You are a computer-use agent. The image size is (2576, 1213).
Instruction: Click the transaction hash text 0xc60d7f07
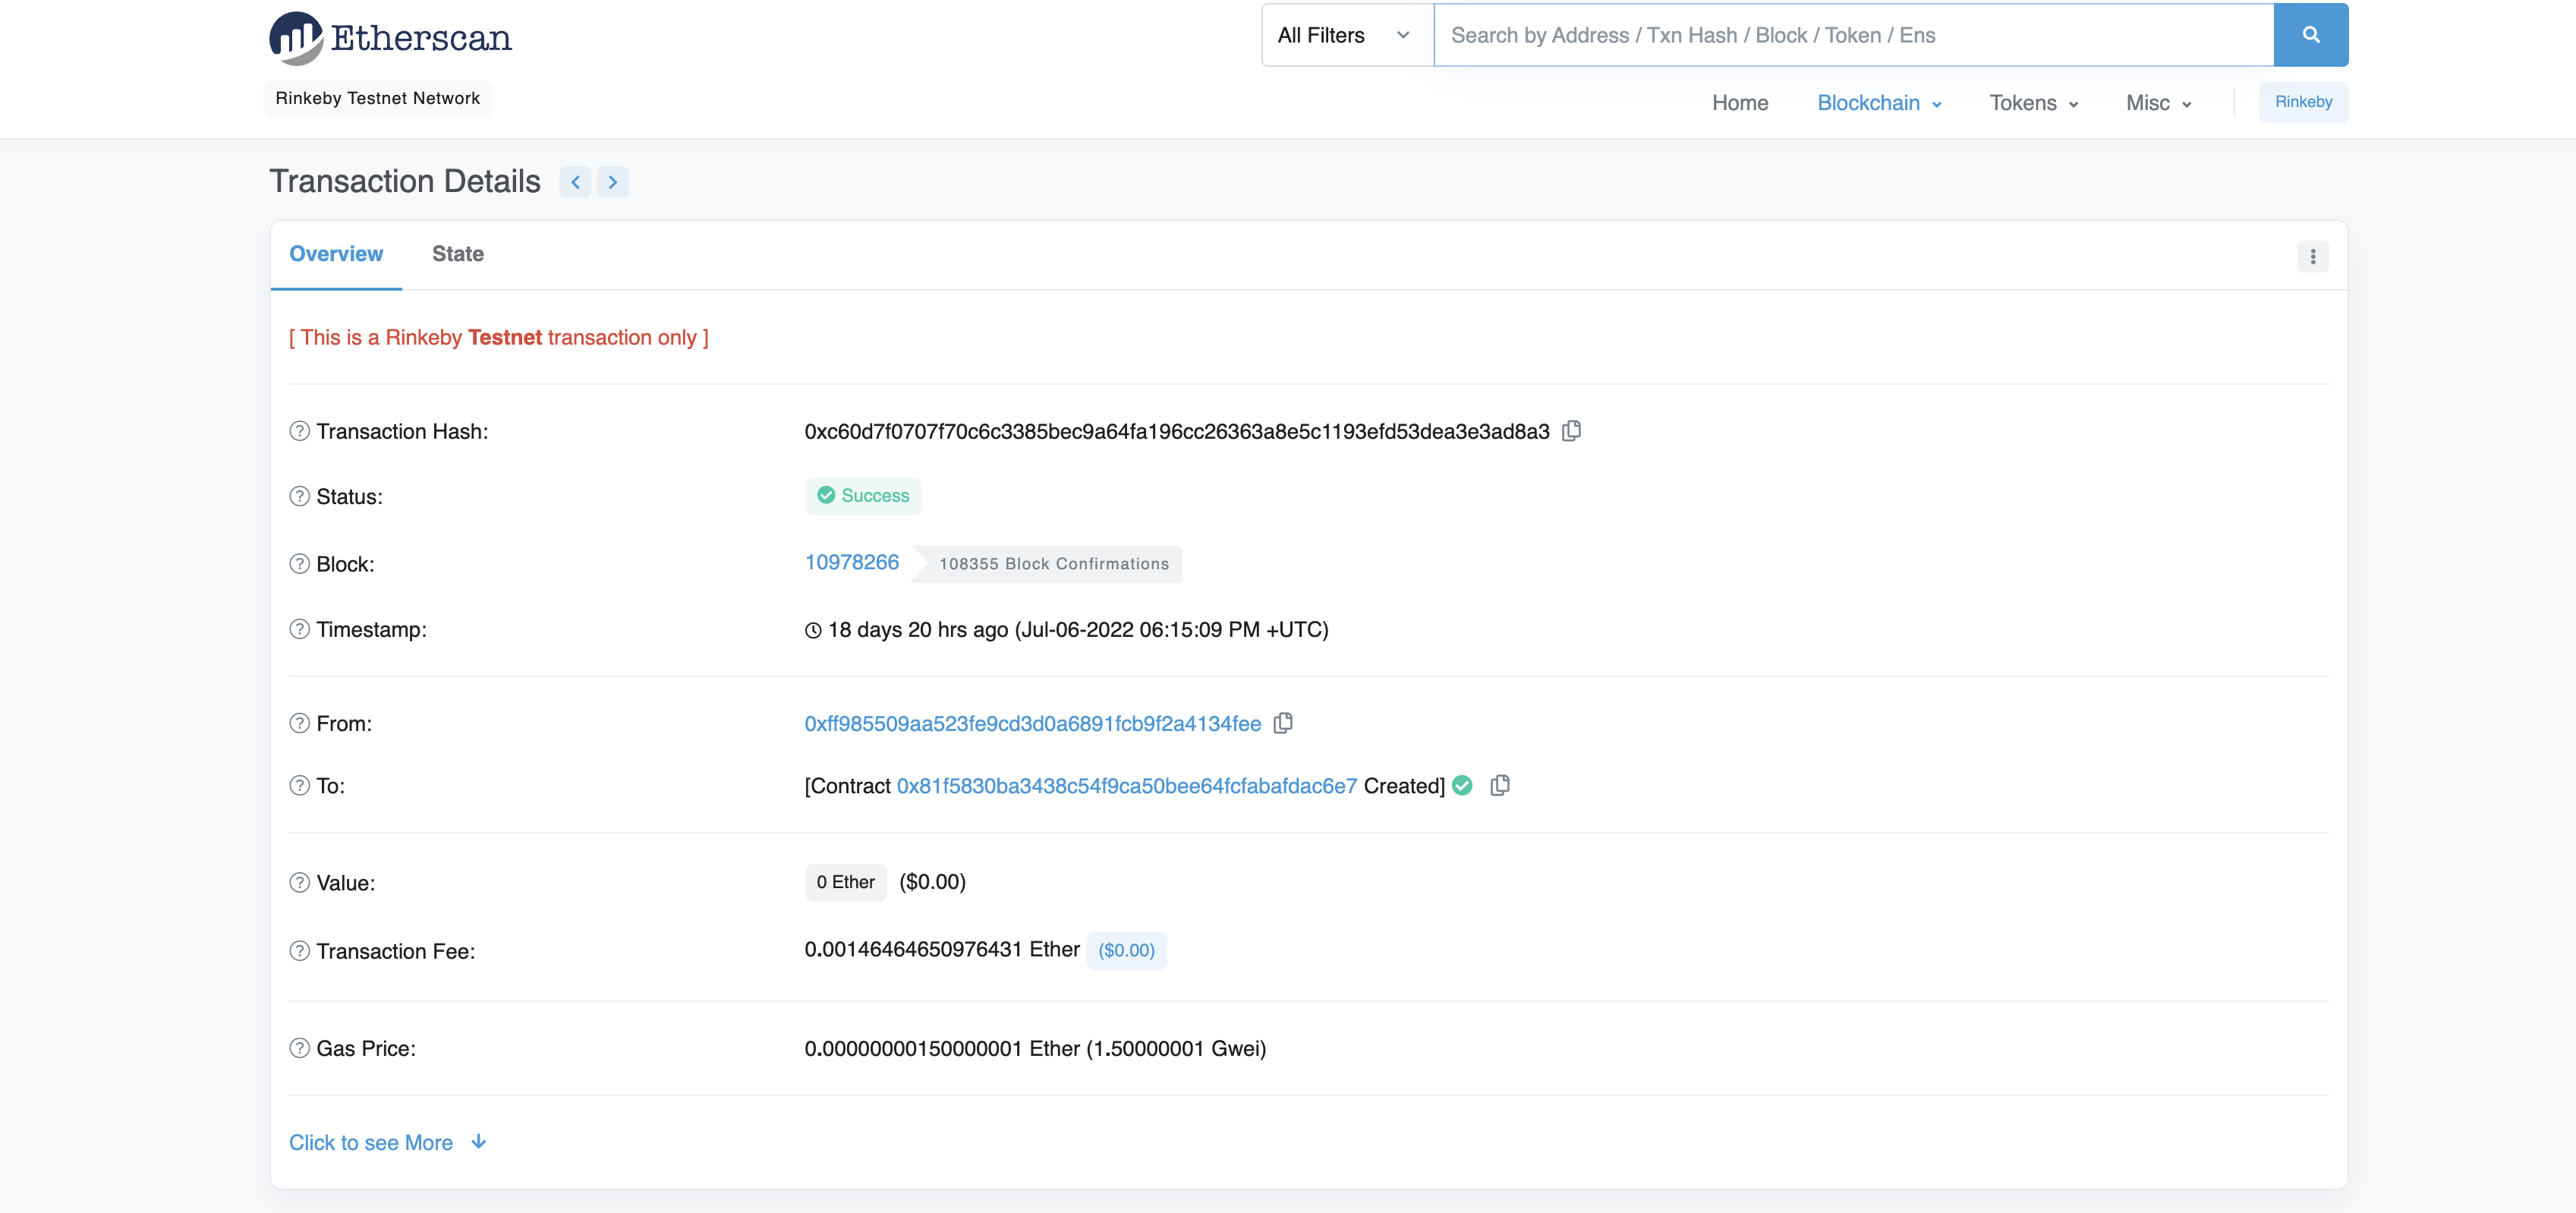click(x=1177, y=431)
